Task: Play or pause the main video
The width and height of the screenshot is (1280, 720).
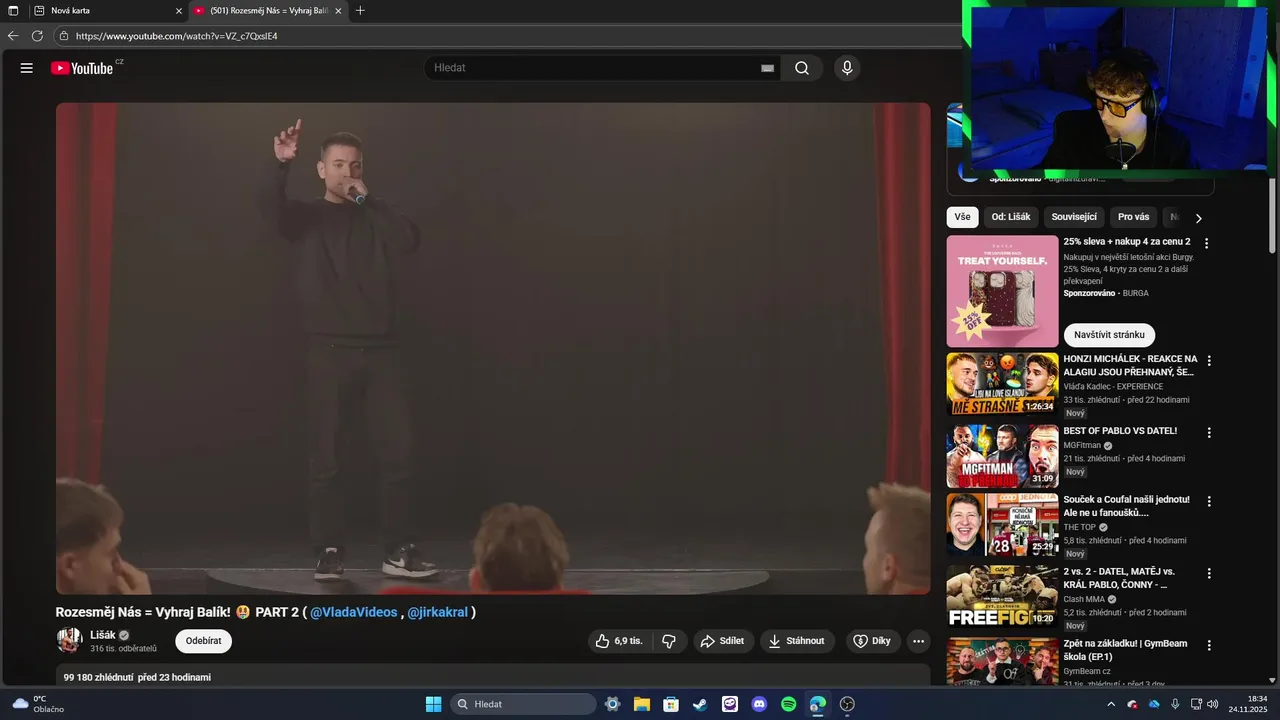Action: point(493,348)
